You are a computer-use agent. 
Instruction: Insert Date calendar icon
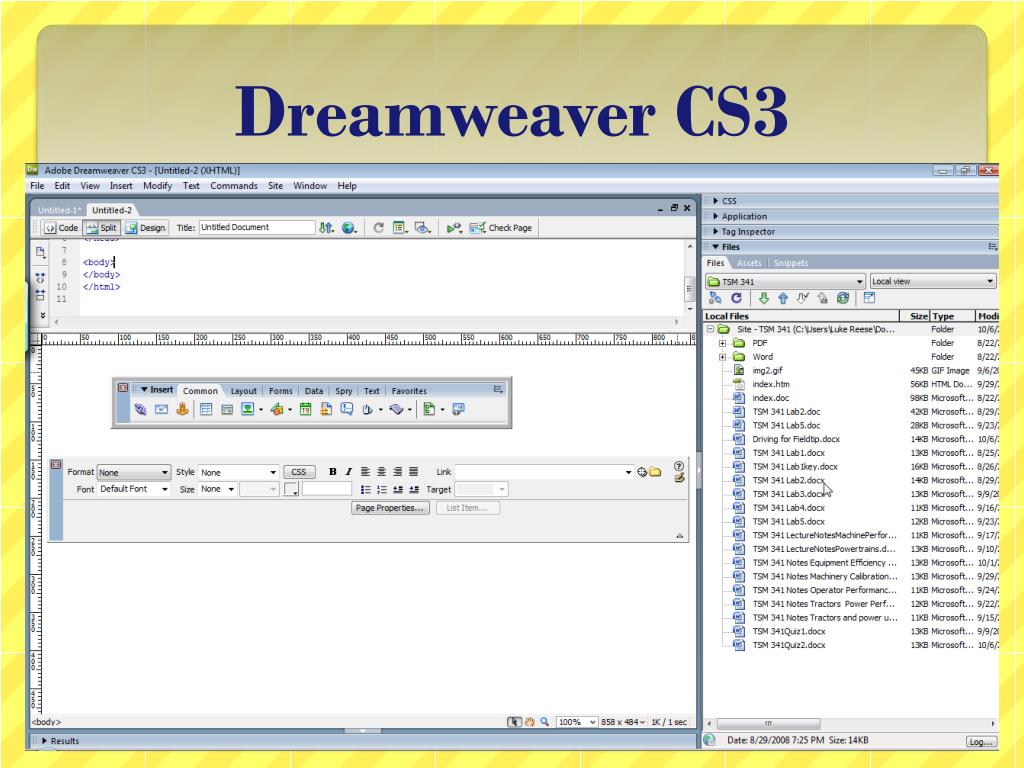[305, 409]
